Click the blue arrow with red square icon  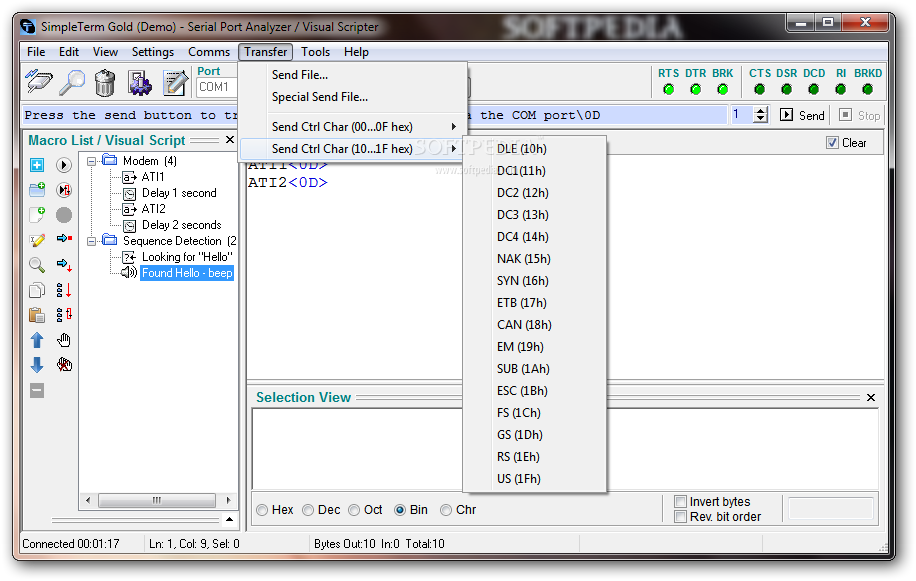(x=64, y=238)
